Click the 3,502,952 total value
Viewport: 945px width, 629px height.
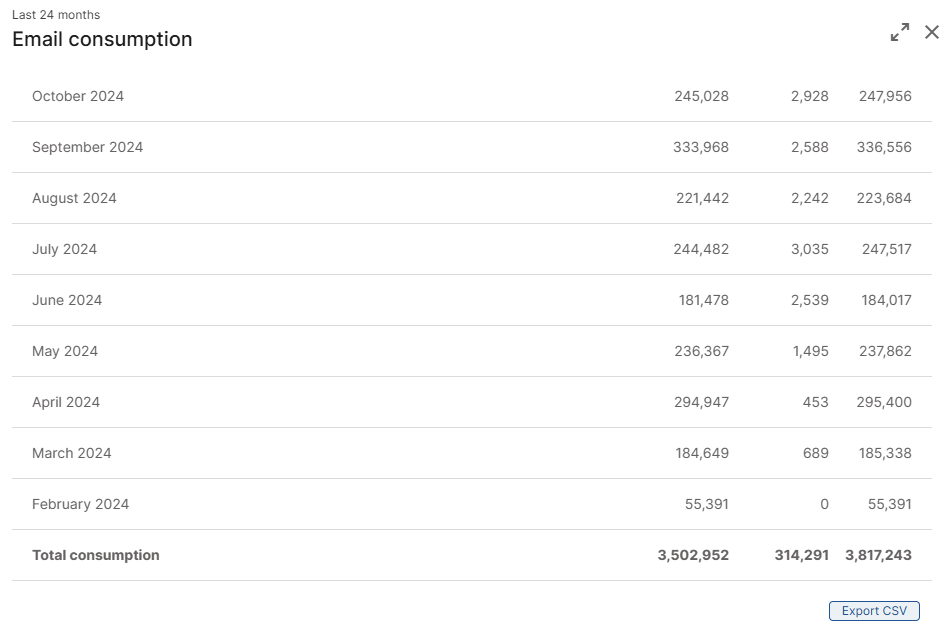693,555
